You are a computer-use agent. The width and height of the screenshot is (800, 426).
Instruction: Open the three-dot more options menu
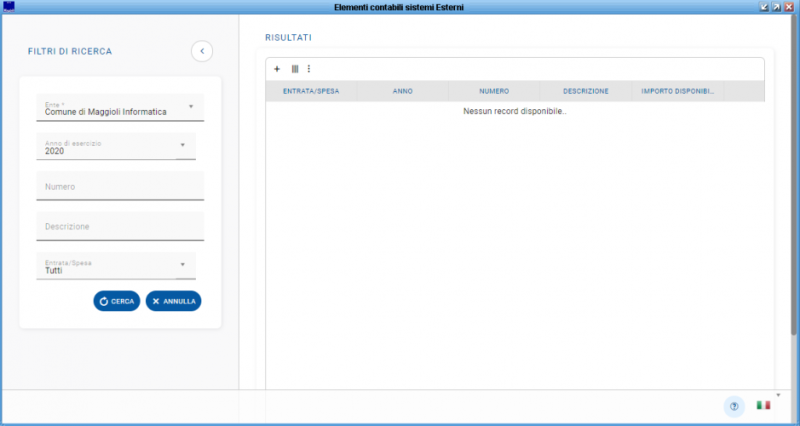tap(309, 69)
